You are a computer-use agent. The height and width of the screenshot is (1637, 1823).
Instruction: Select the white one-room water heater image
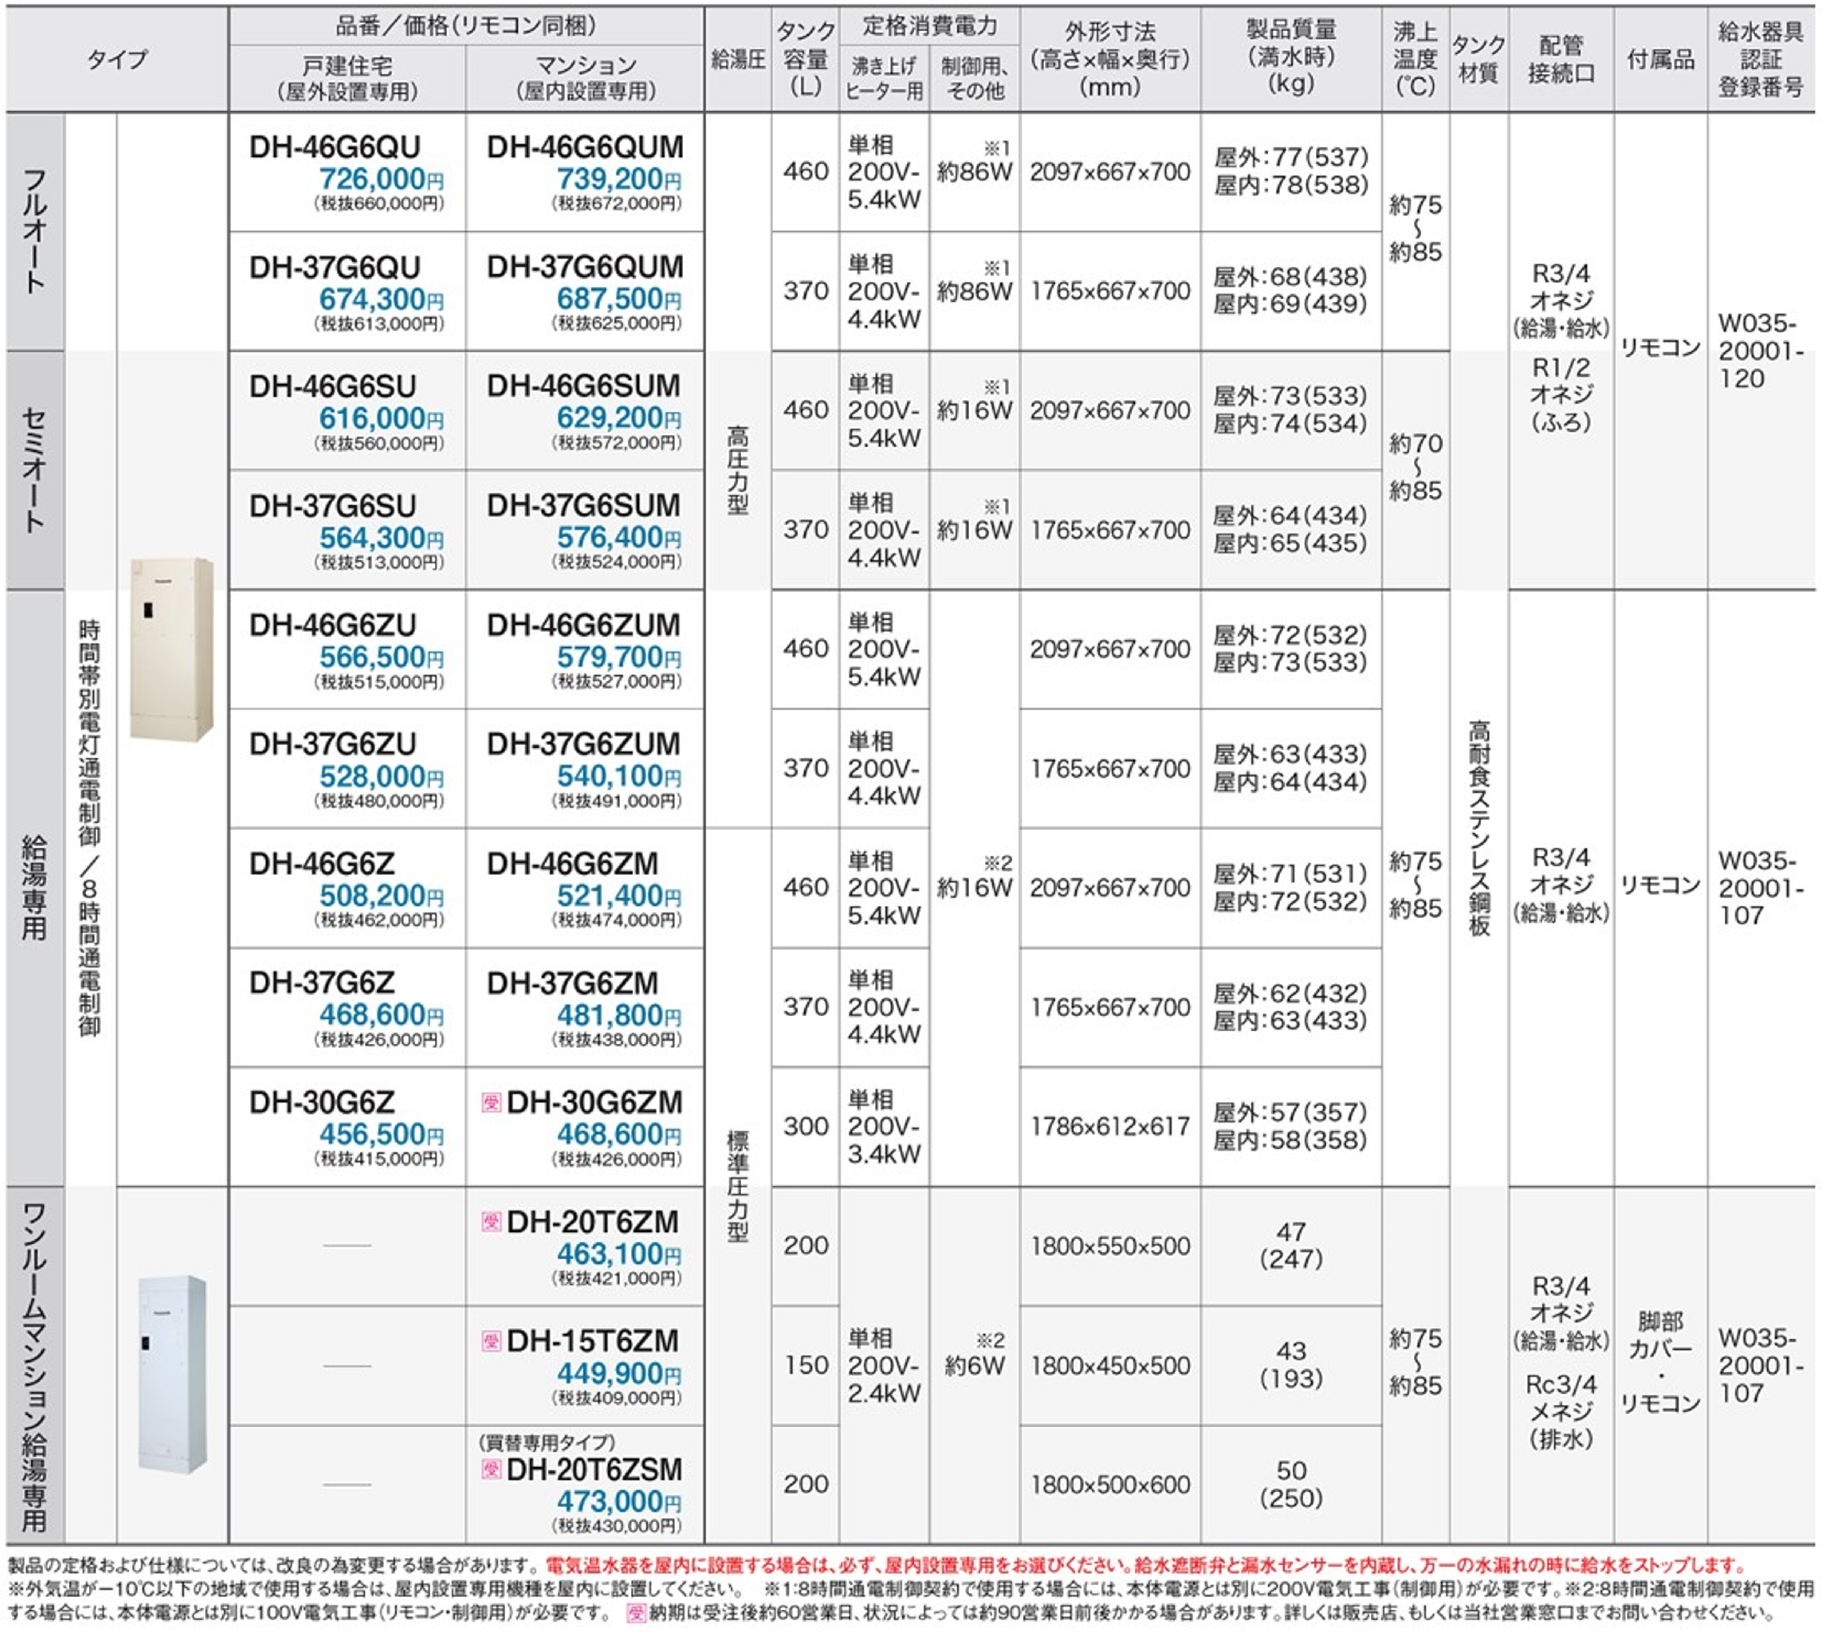[172, 1373]
